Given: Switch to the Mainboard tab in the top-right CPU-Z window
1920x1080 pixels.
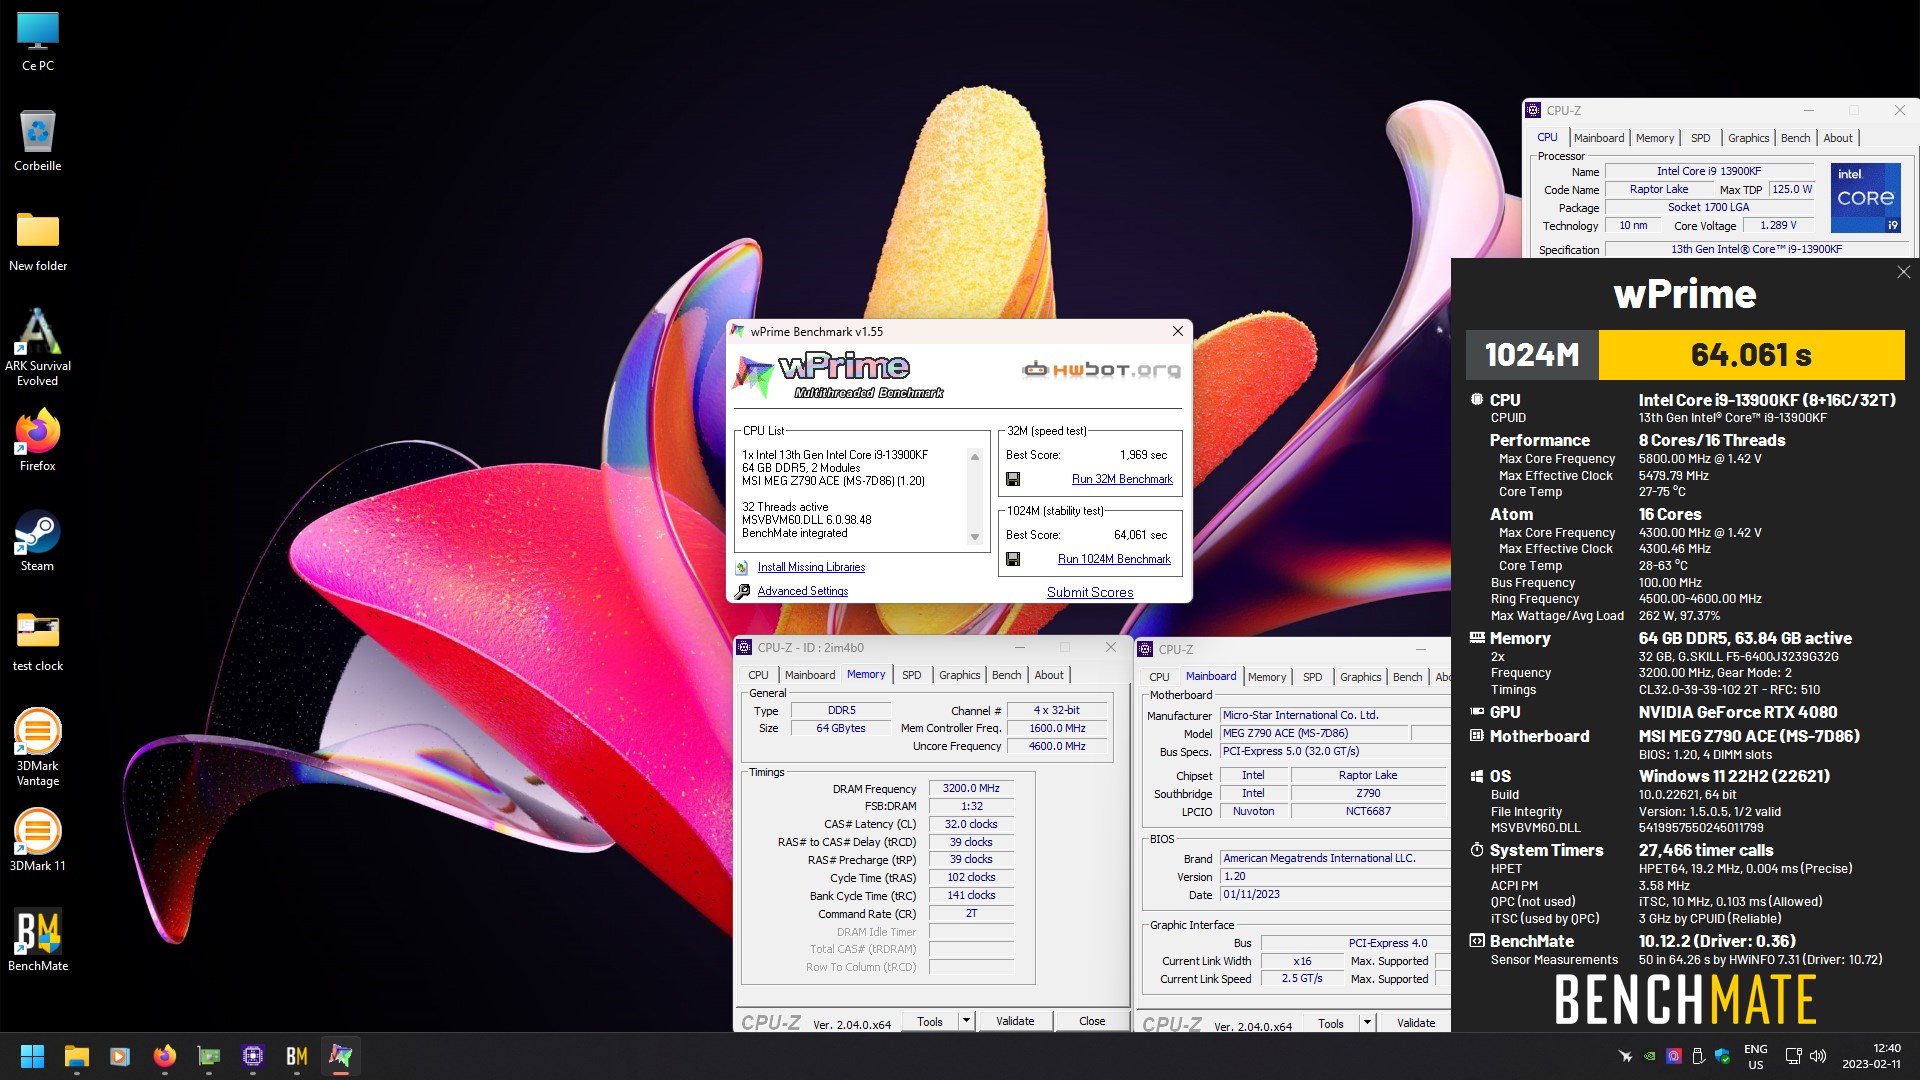Looking at the screenshot, I should click(x=1598, y=138).
